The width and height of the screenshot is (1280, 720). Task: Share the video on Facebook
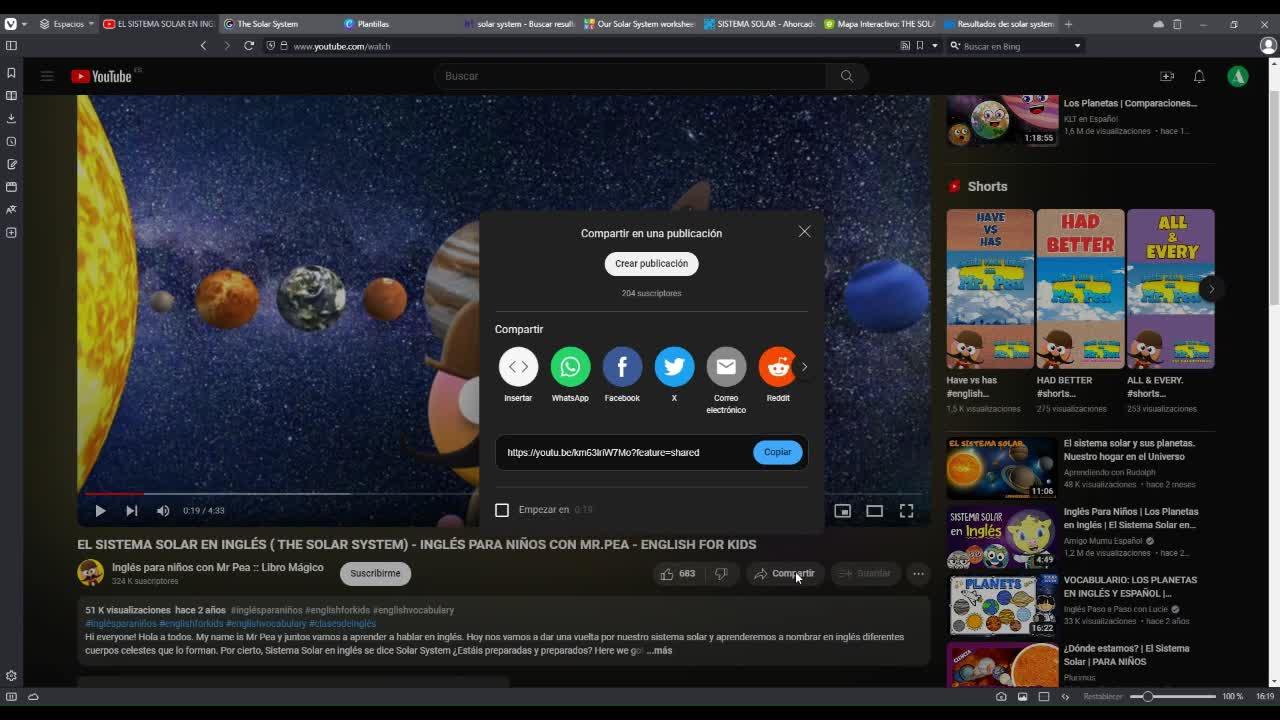(622, 367)
